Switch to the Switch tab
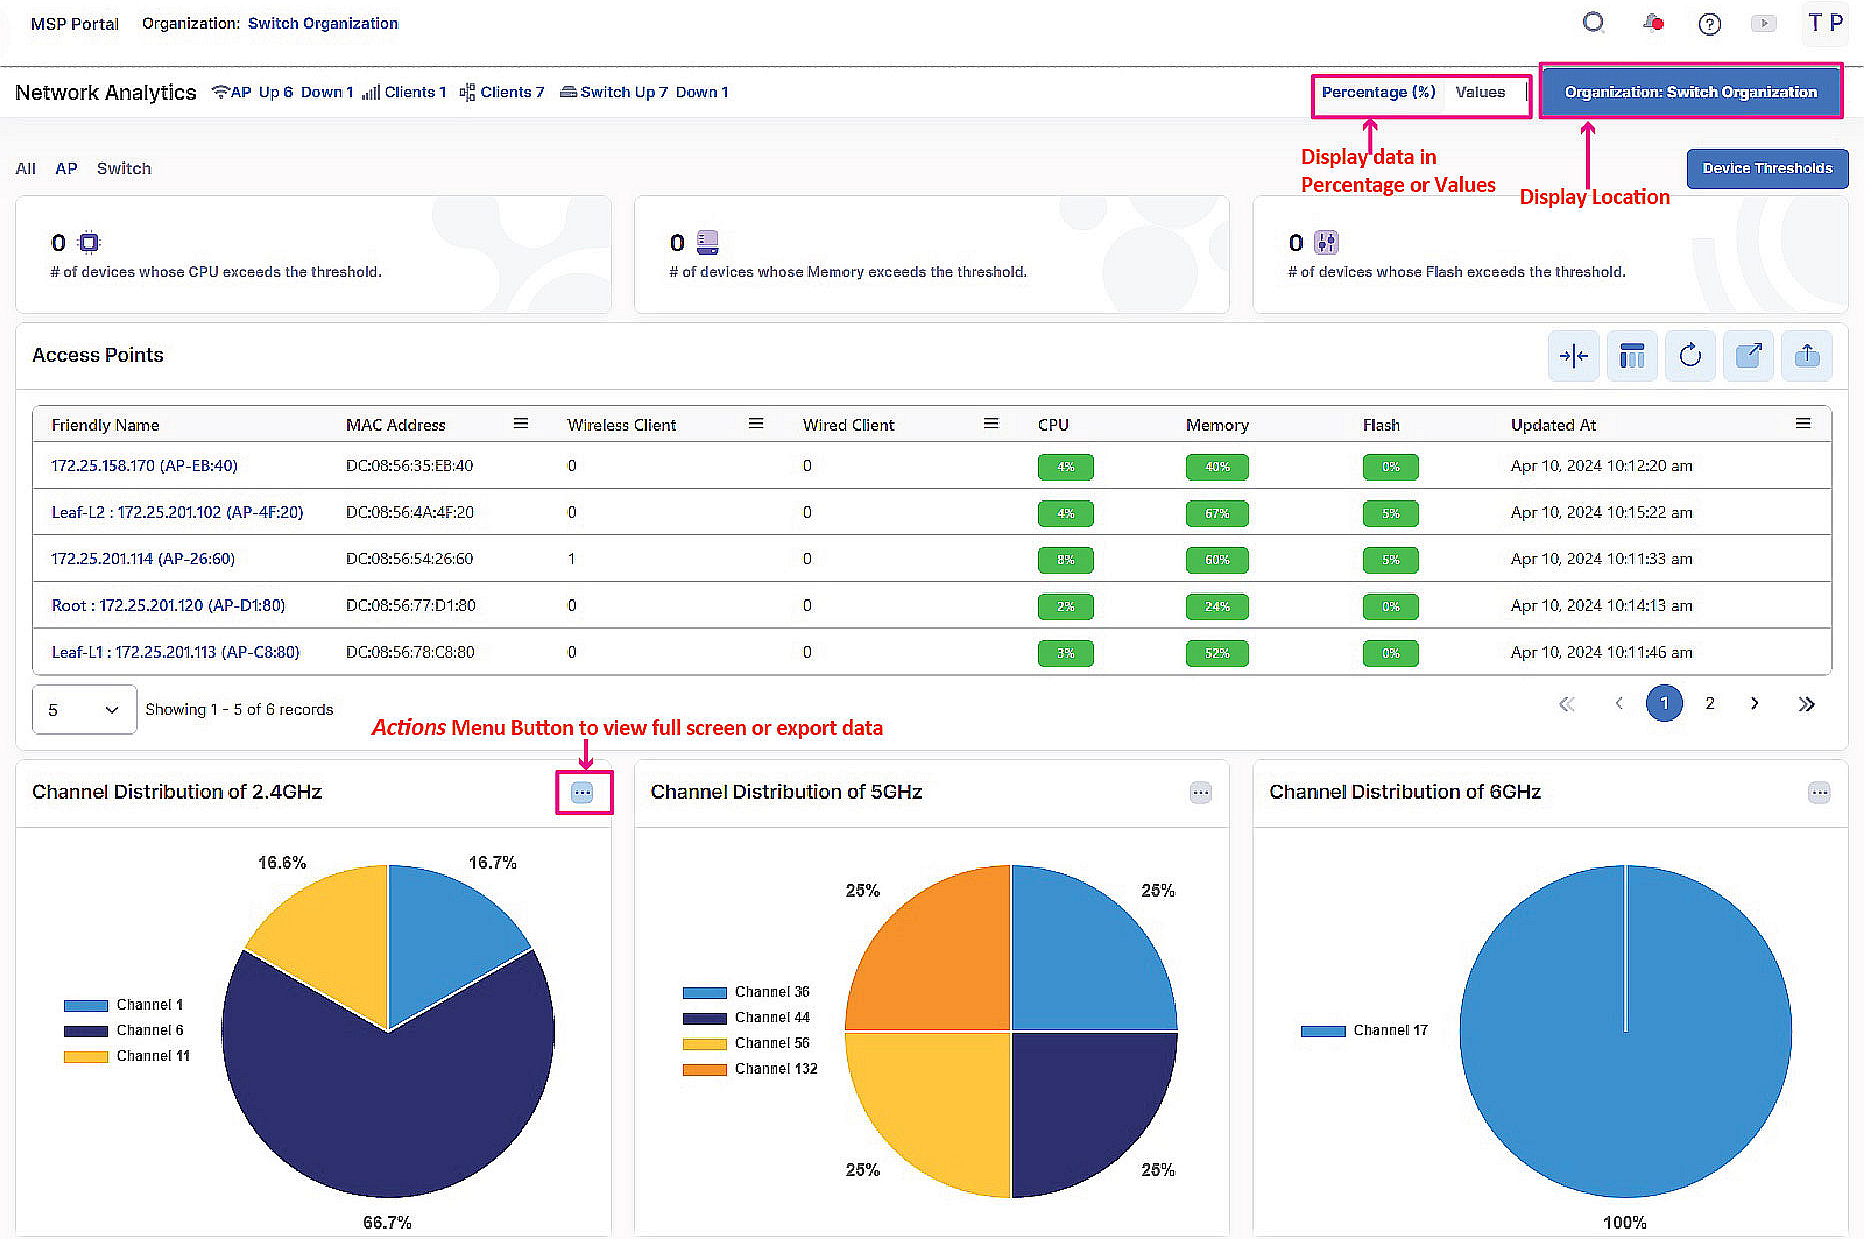This screenshot has height=1239, width=1864. click(124, 168)
